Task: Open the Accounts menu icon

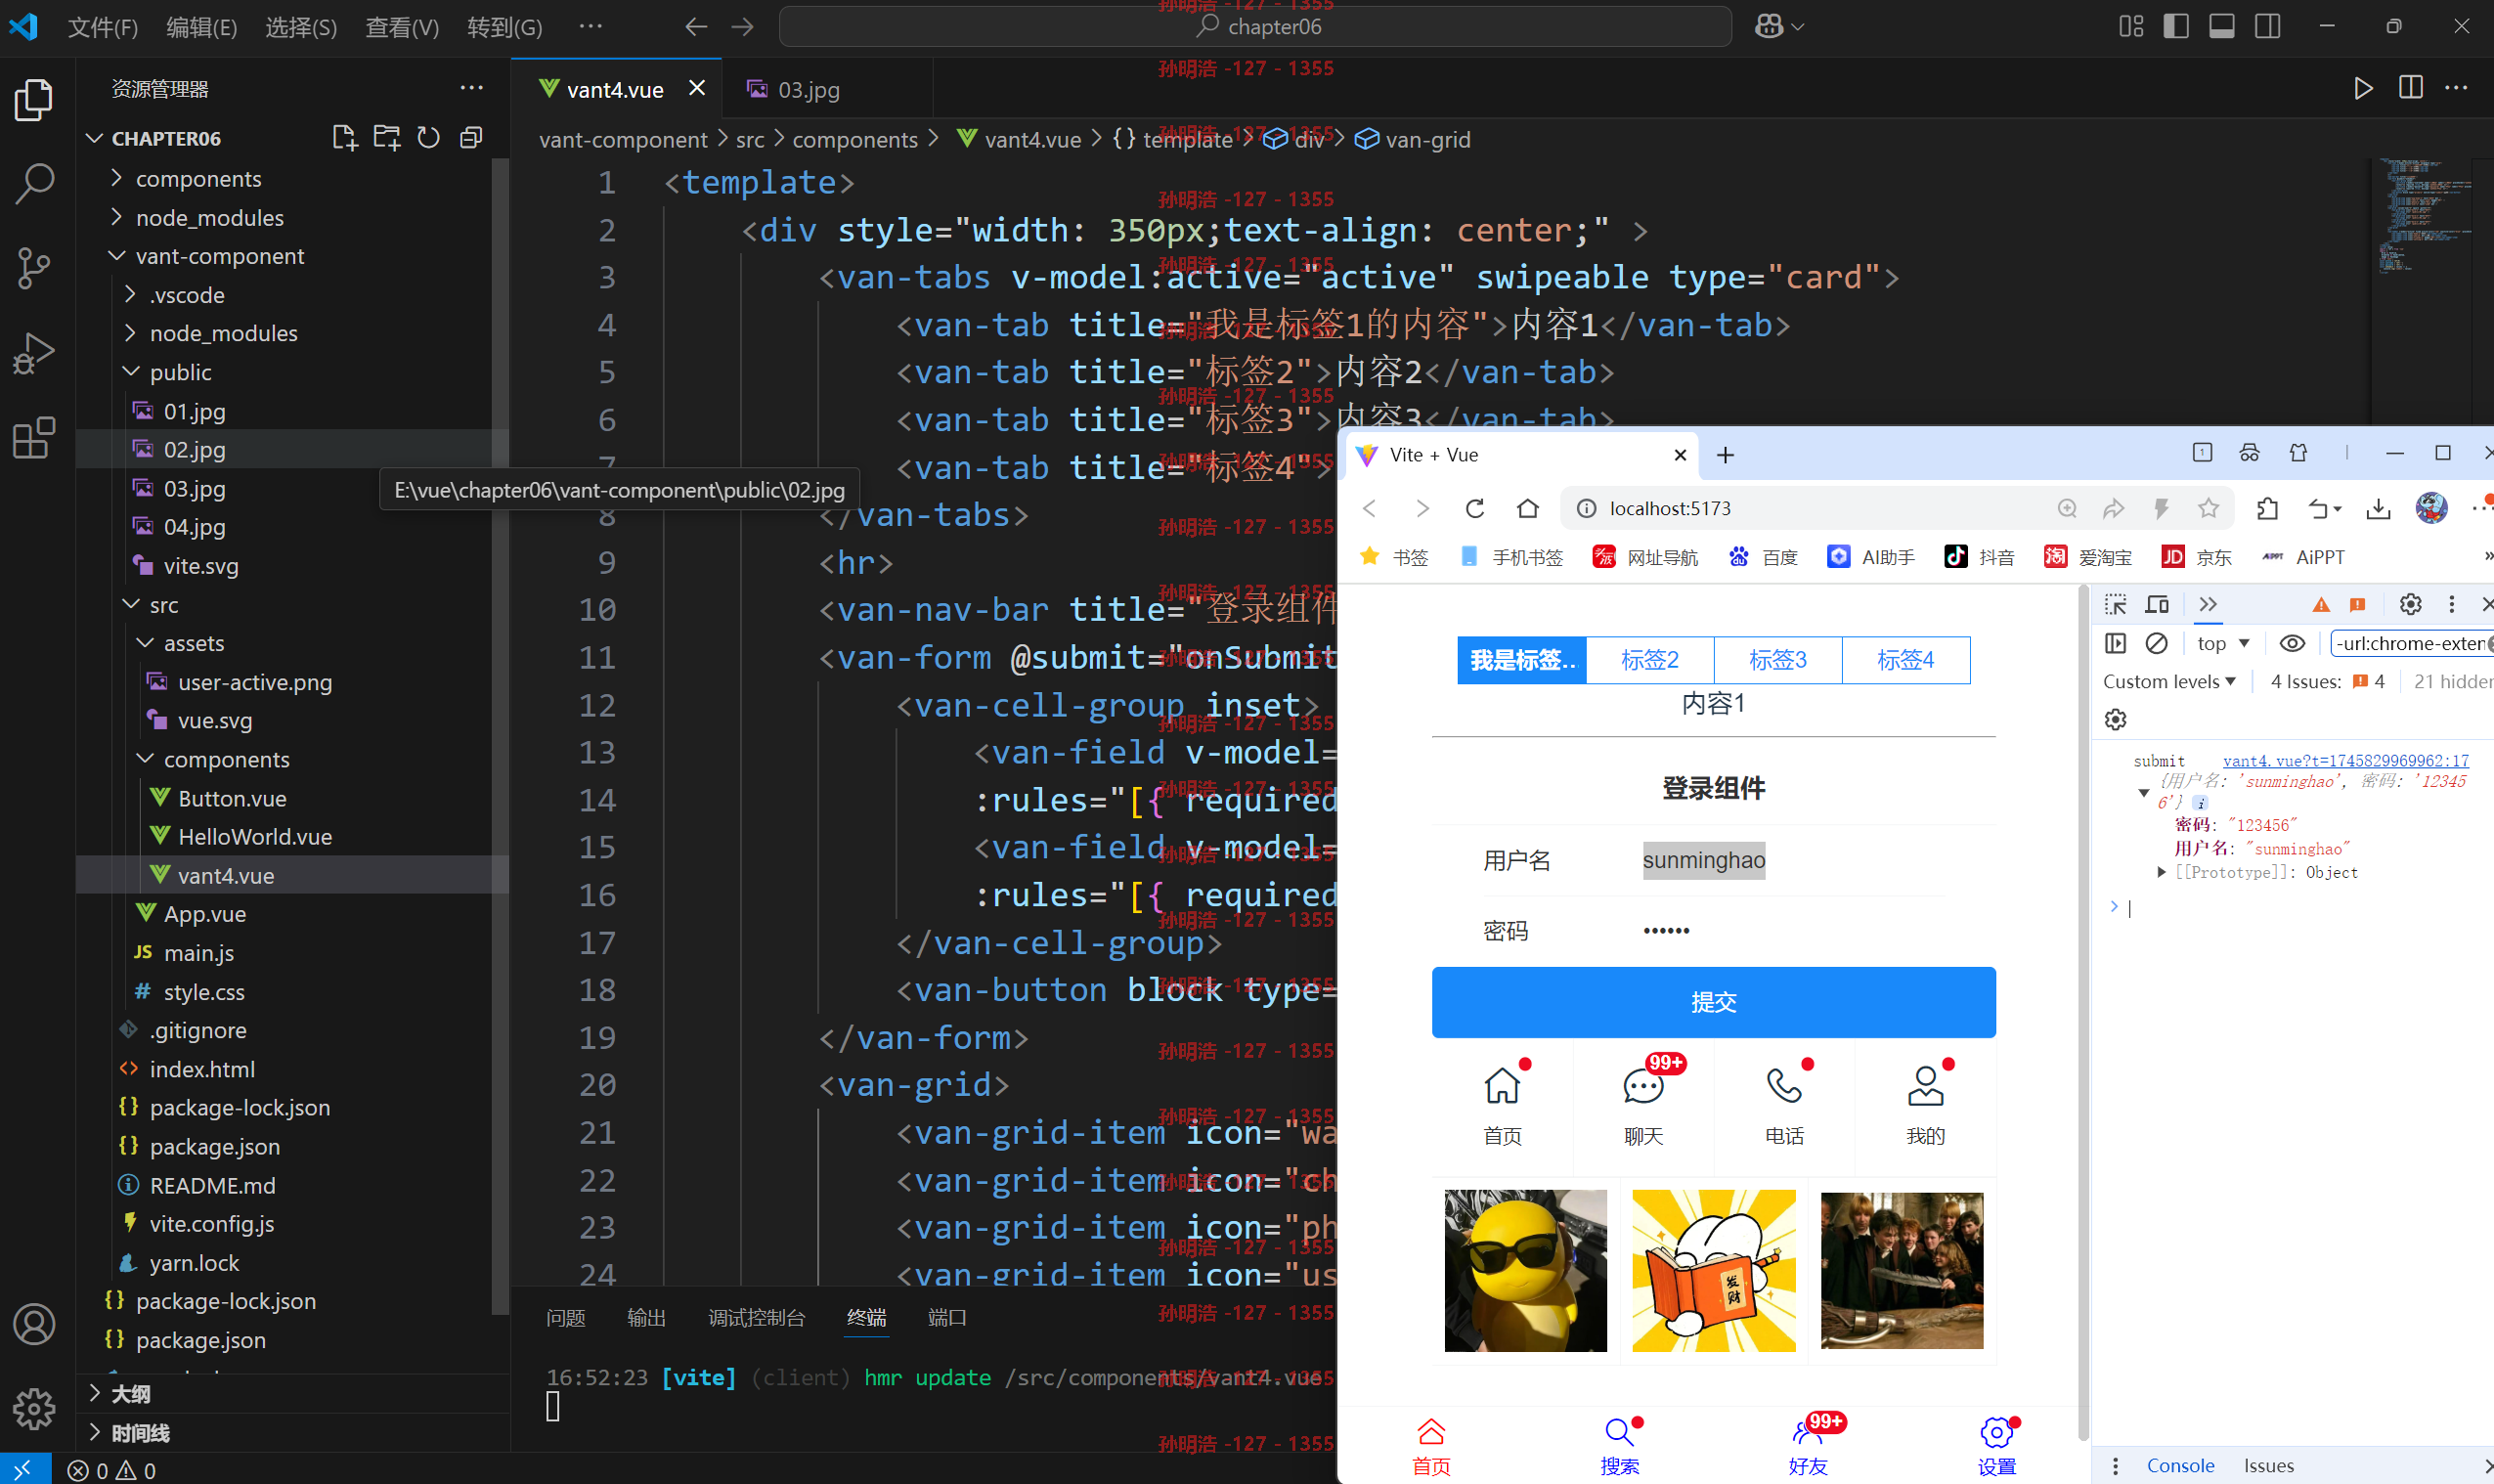Action: point(34,1324)
